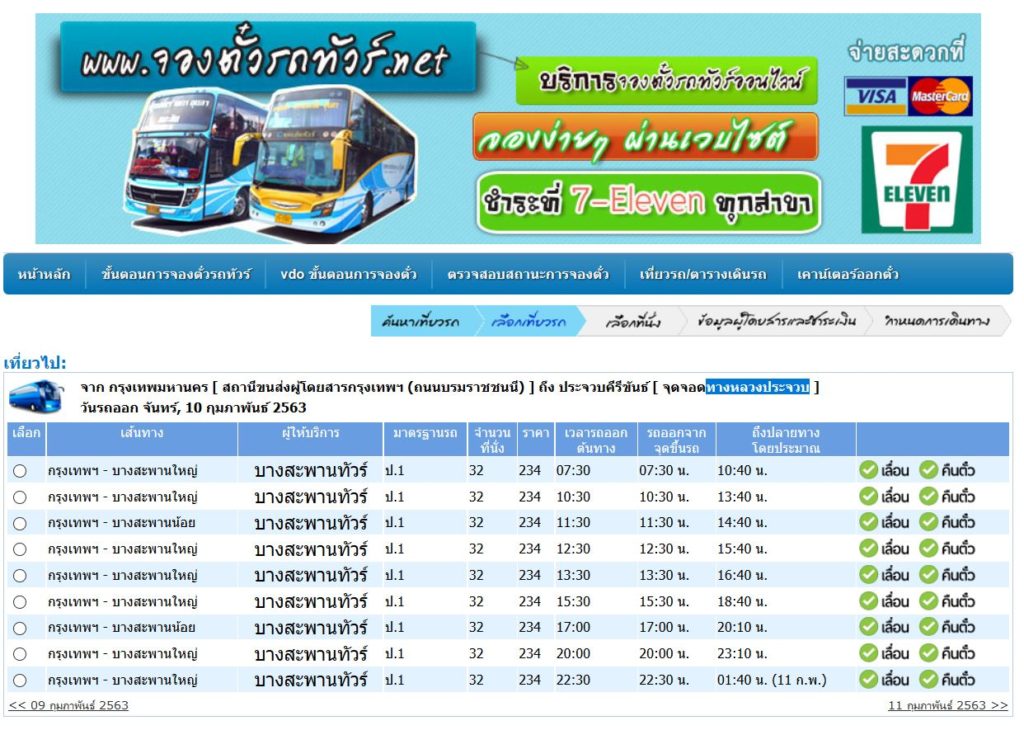Screen dimensions: 1024x730
Task: Click the blue bus icon beside the route header
Action: (35, 397)
